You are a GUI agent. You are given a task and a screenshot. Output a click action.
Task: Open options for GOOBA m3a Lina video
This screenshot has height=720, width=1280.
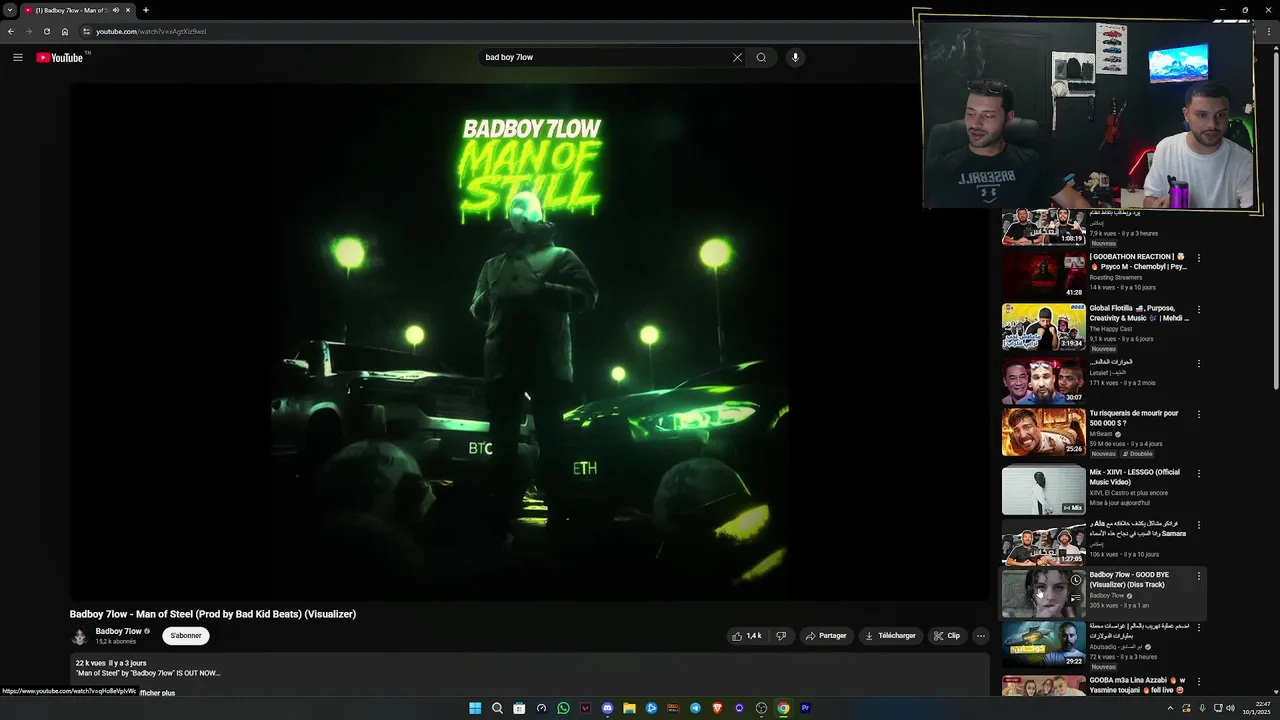(1198, 681)
